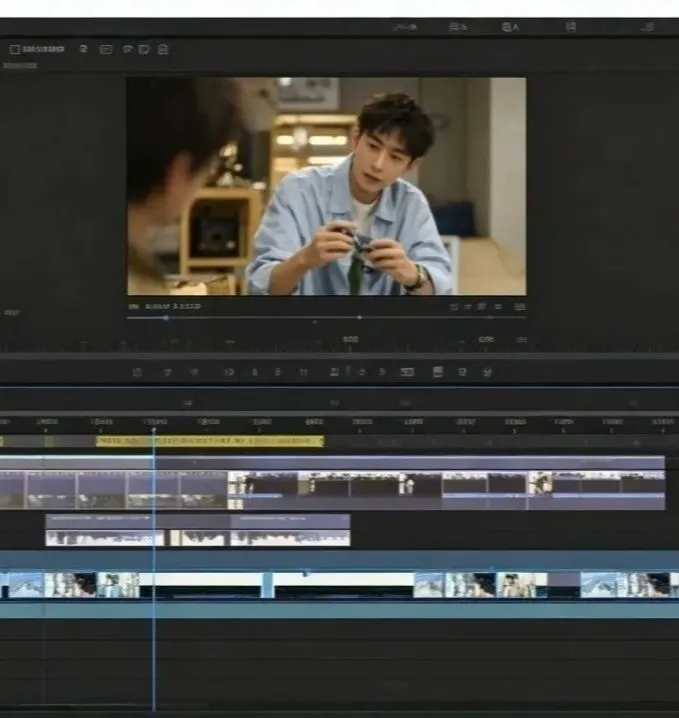Click the video preview of the man in the blue shirt
Image resolution: width=679 pixels, height=718 pixels.
tap(326, 186)
